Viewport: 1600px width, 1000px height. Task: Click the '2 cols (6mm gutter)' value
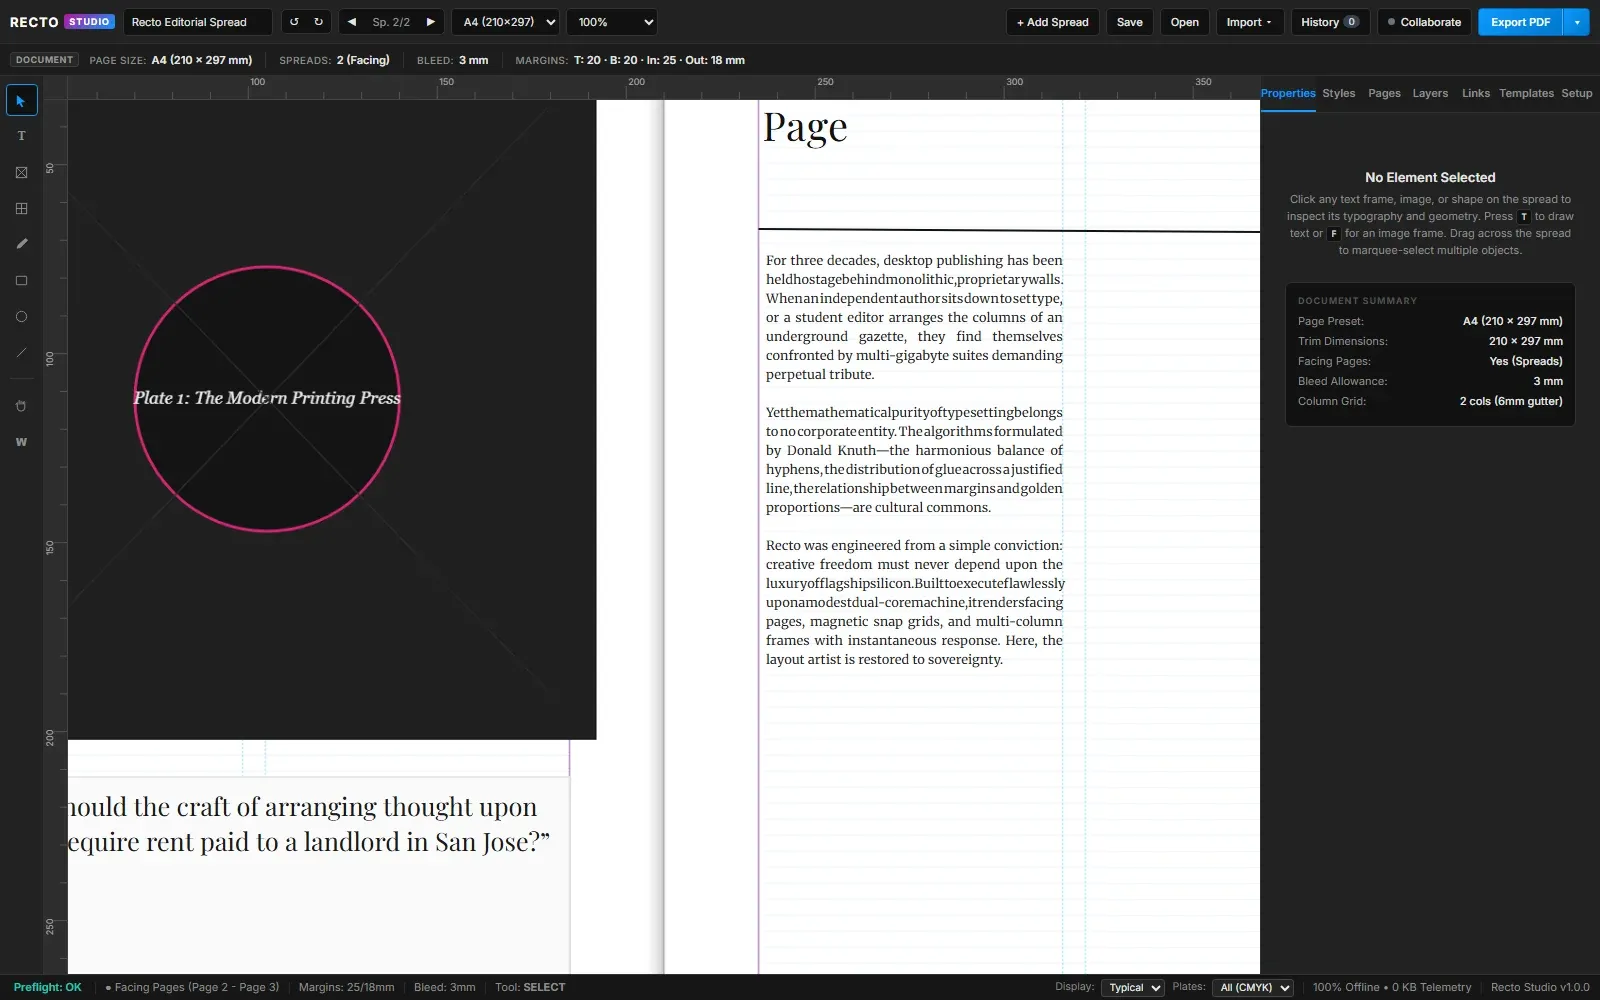pyautogui.click(x=1511, y=401)
